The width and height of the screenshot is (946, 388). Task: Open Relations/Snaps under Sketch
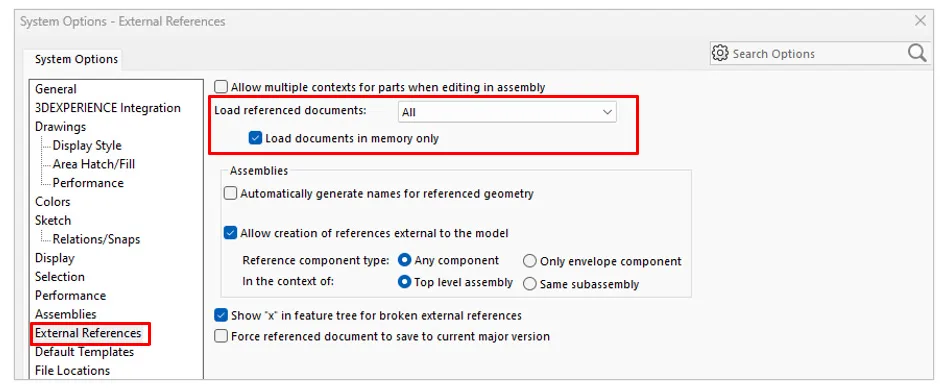(x=96, y=239)
